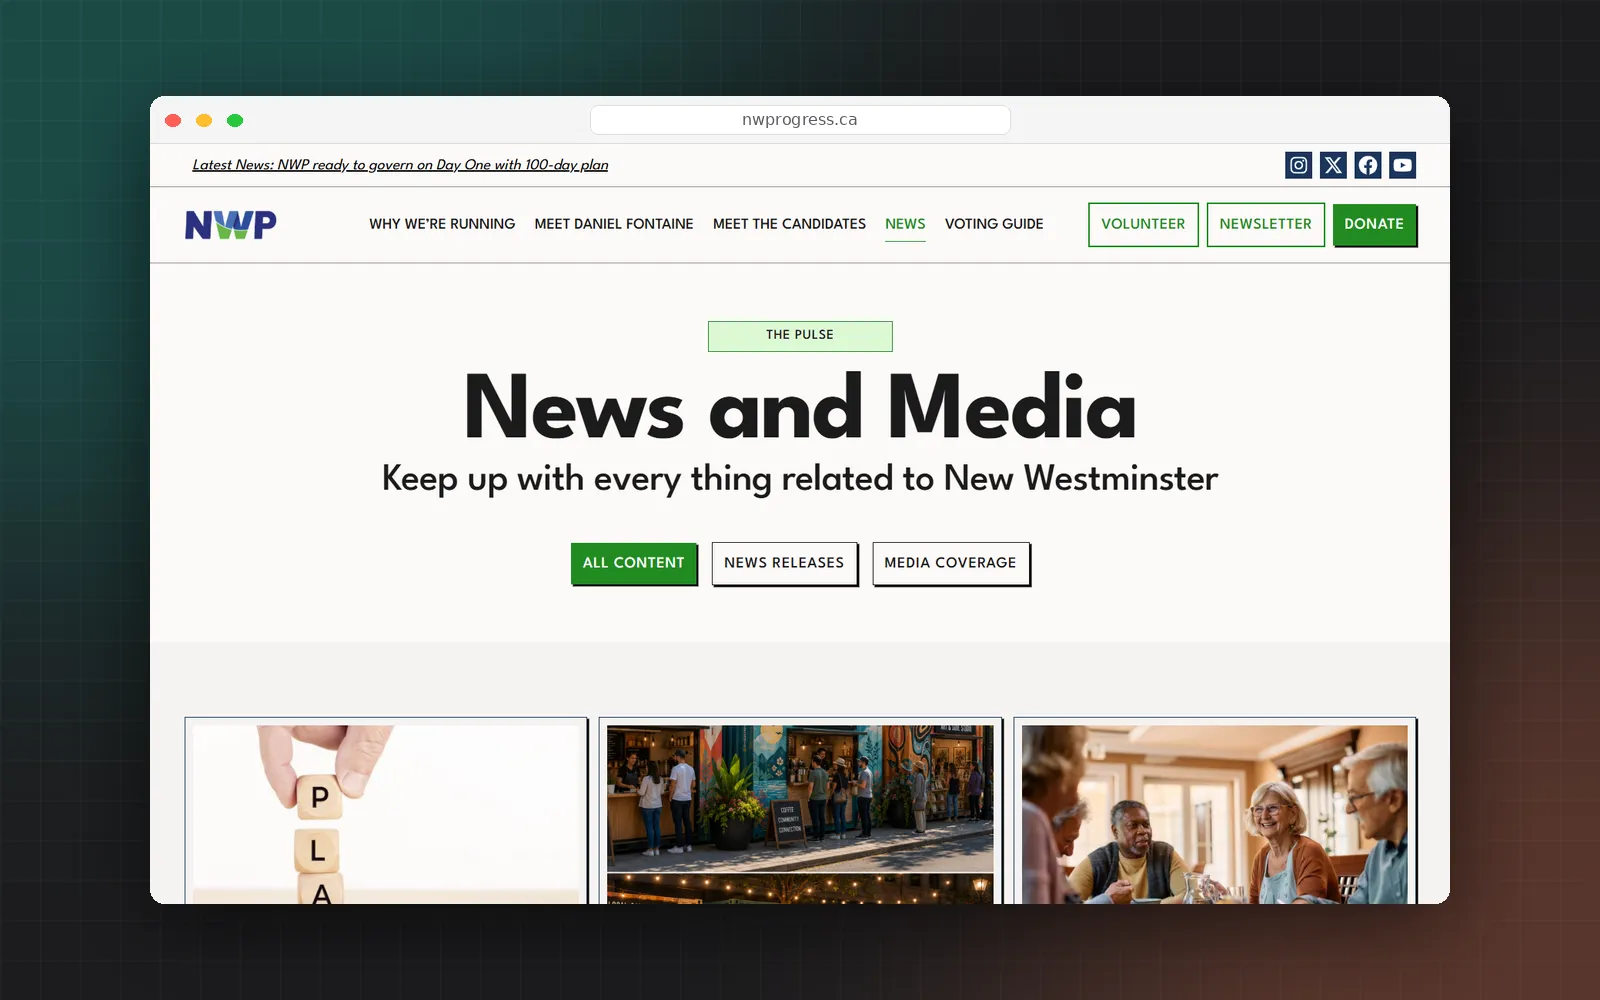Minimize the window using the yellow button

click(204, 120)
